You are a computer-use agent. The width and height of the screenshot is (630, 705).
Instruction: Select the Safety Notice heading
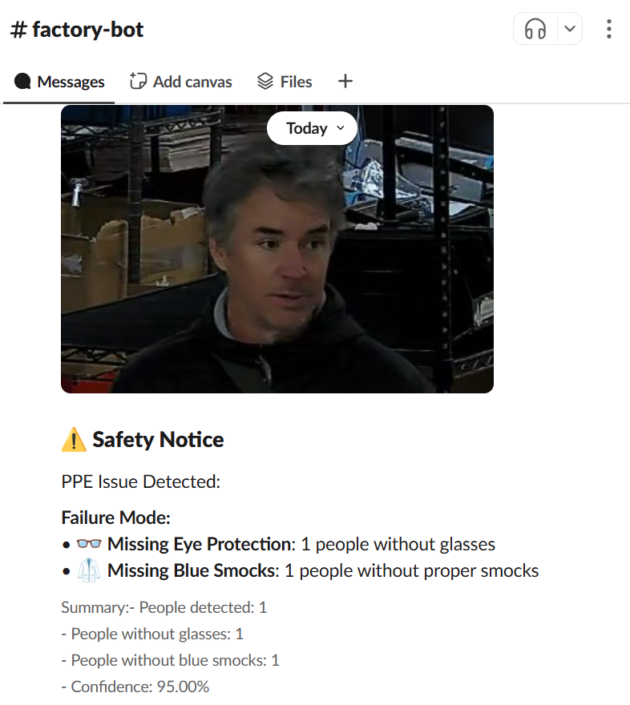coord(158,440)
